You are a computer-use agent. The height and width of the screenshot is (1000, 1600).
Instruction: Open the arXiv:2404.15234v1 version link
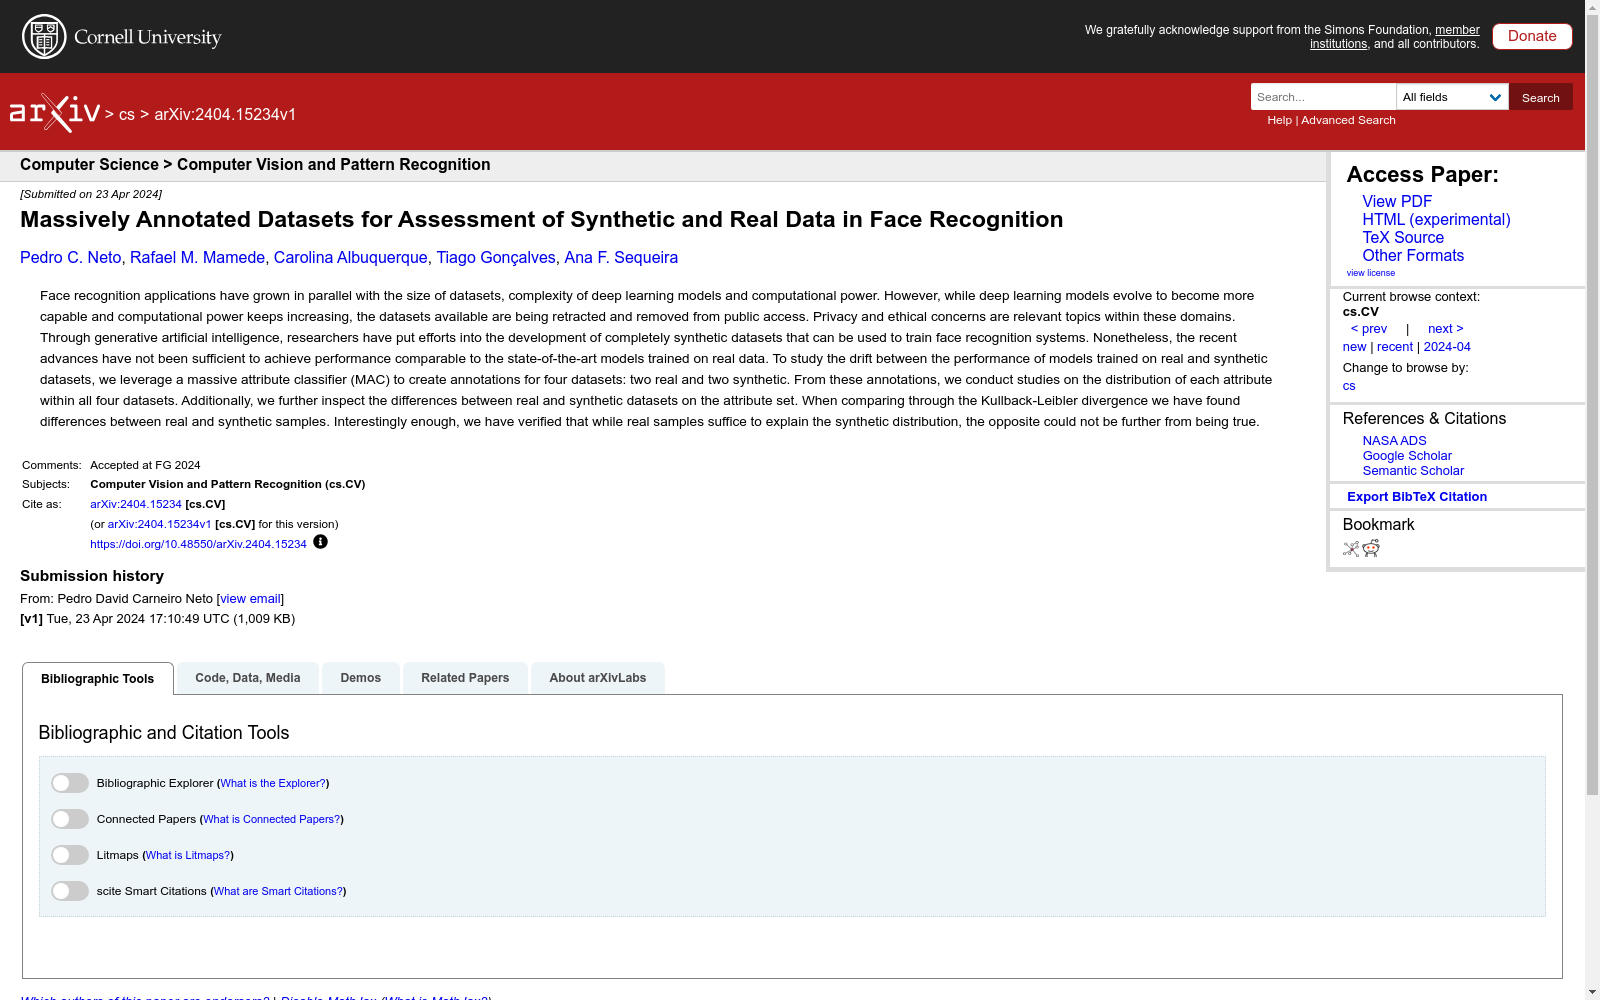[159, 524]
